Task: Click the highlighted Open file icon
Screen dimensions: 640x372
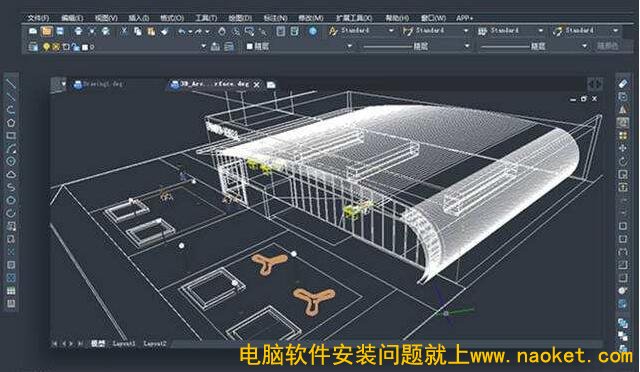Action: 47,31
